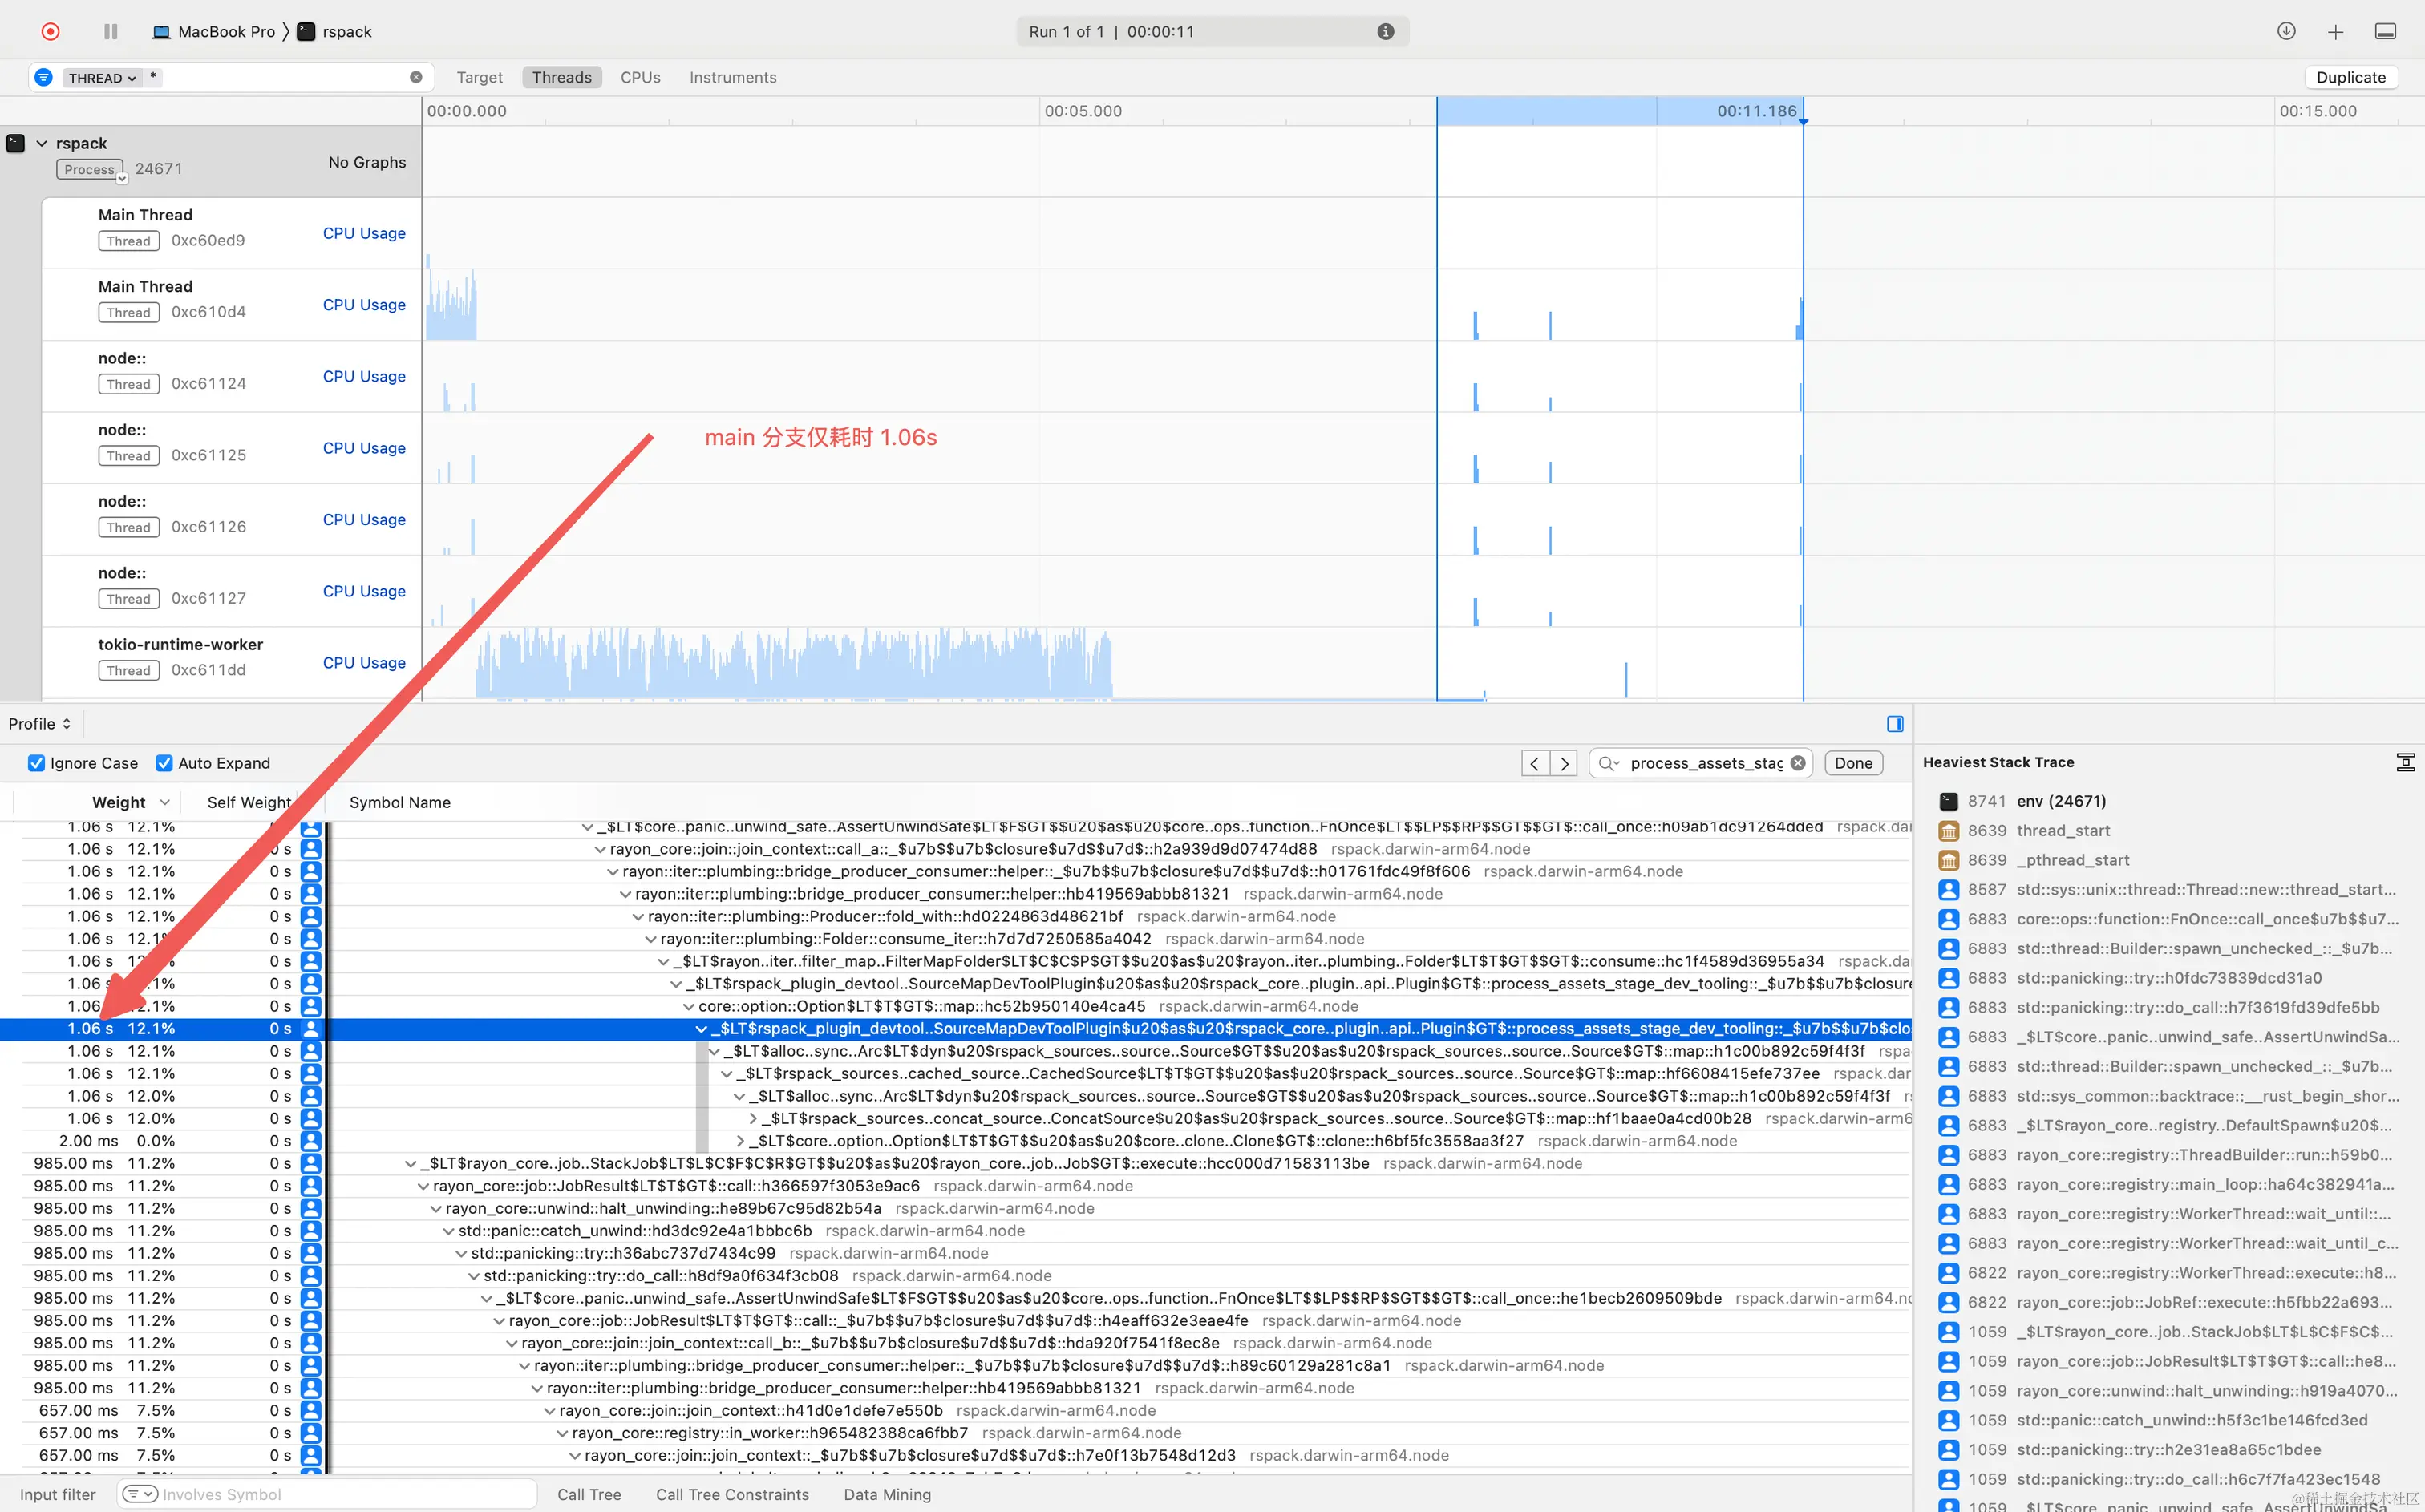This screenshot has width=2425, height=1512.
Task: Disable the Auto Expand checkbox
Action: pos(165,763)
